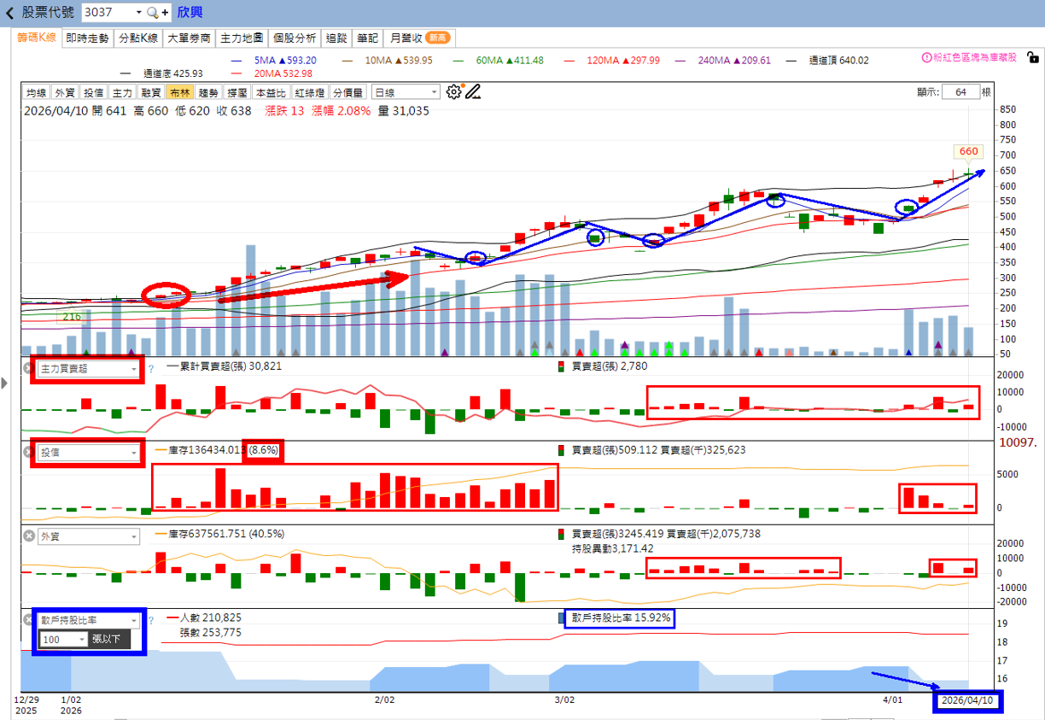The image size is (1045, 720).
Task: Close the 主力買賣超 indicator panel
Action: pos(29,368)
